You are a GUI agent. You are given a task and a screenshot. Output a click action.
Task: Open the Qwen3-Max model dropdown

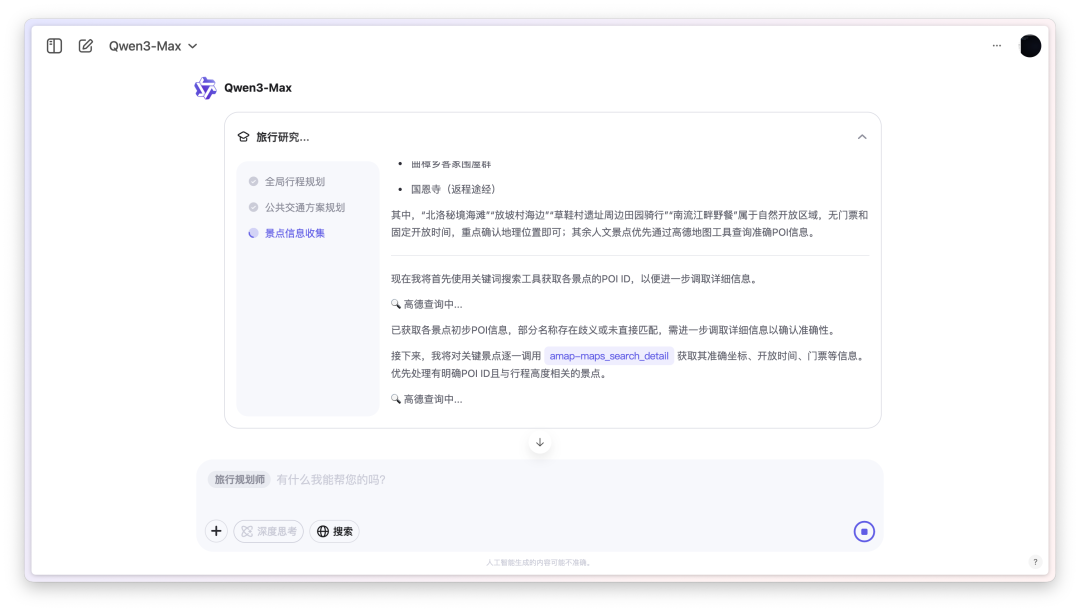(x=153, y=46)
